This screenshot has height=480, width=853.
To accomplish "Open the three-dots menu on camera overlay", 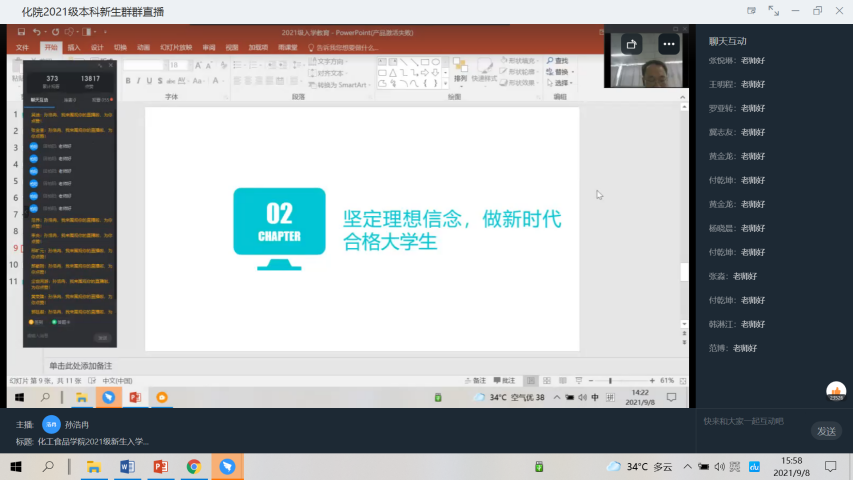I will [x=669, y=45].
